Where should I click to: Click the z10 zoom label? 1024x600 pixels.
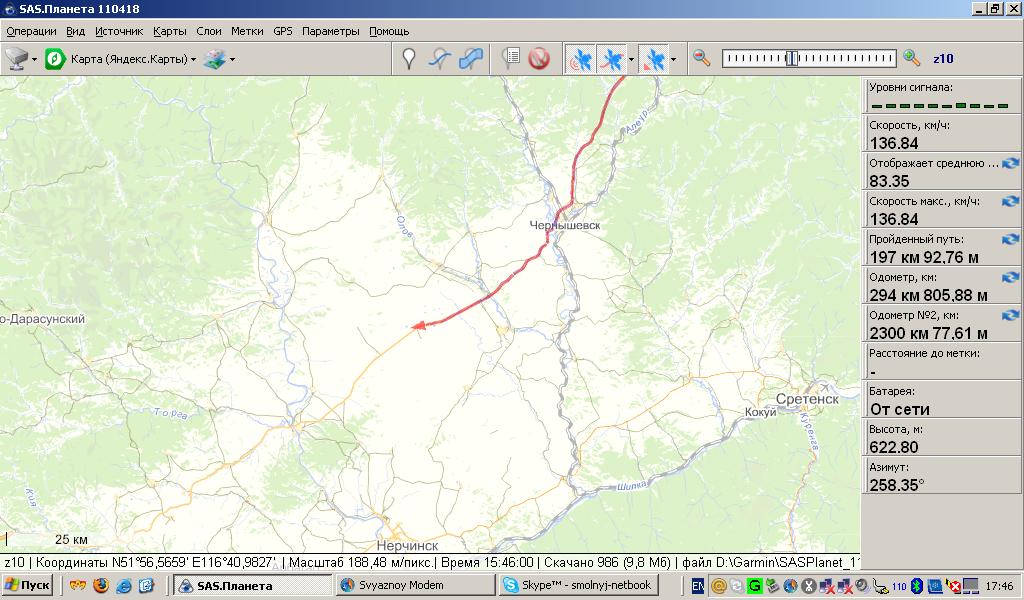(x=943, y=59)
